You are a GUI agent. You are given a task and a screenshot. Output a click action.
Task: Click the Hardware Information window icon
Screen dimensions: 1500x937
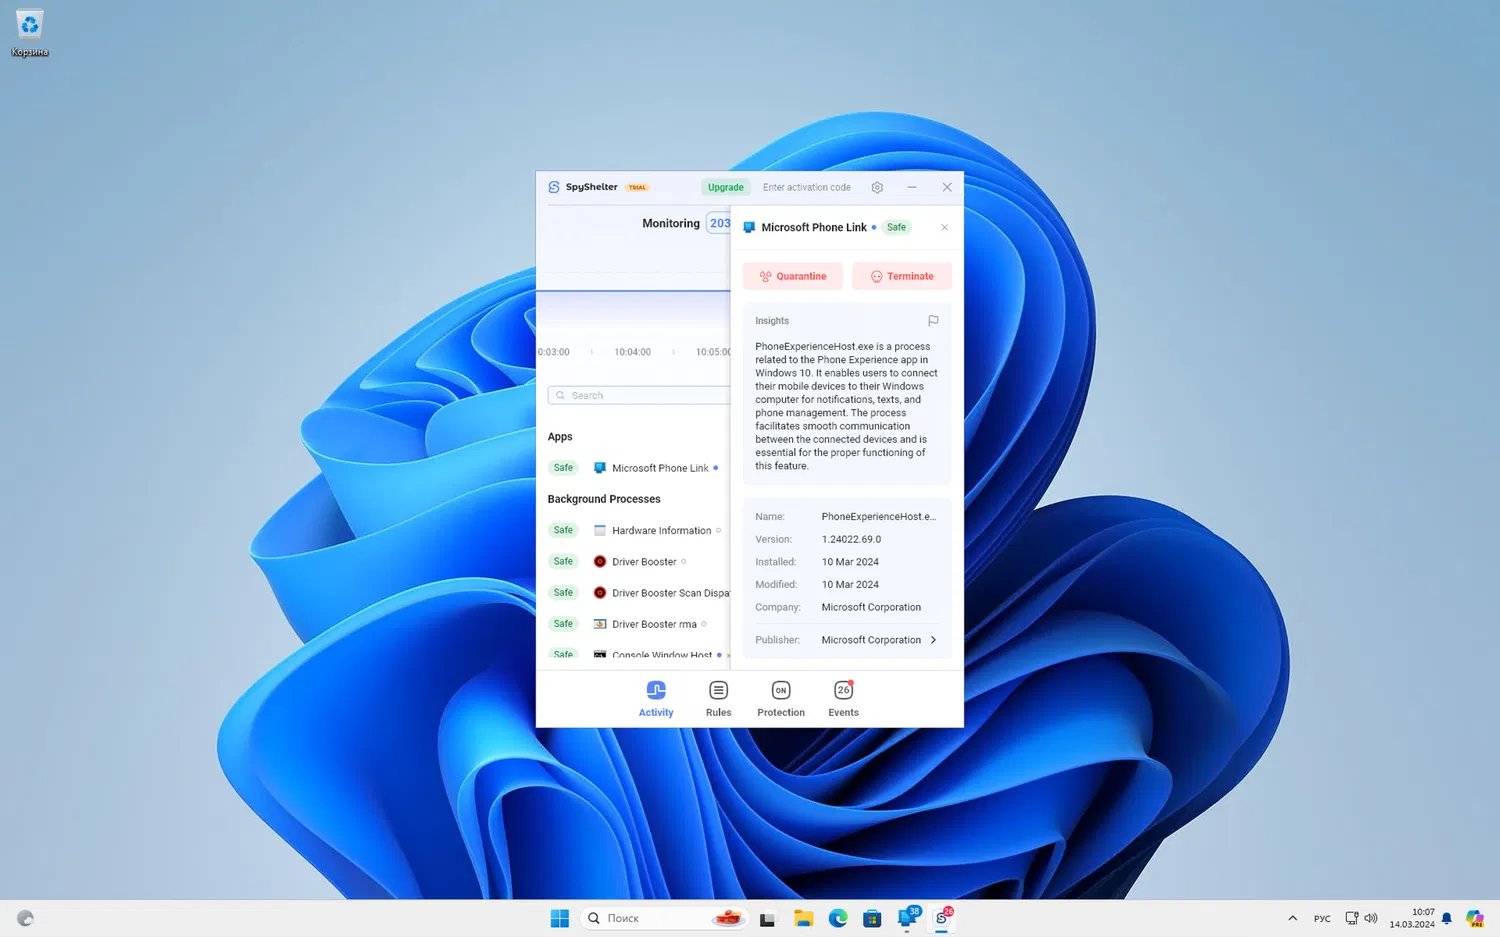[600, 530]
